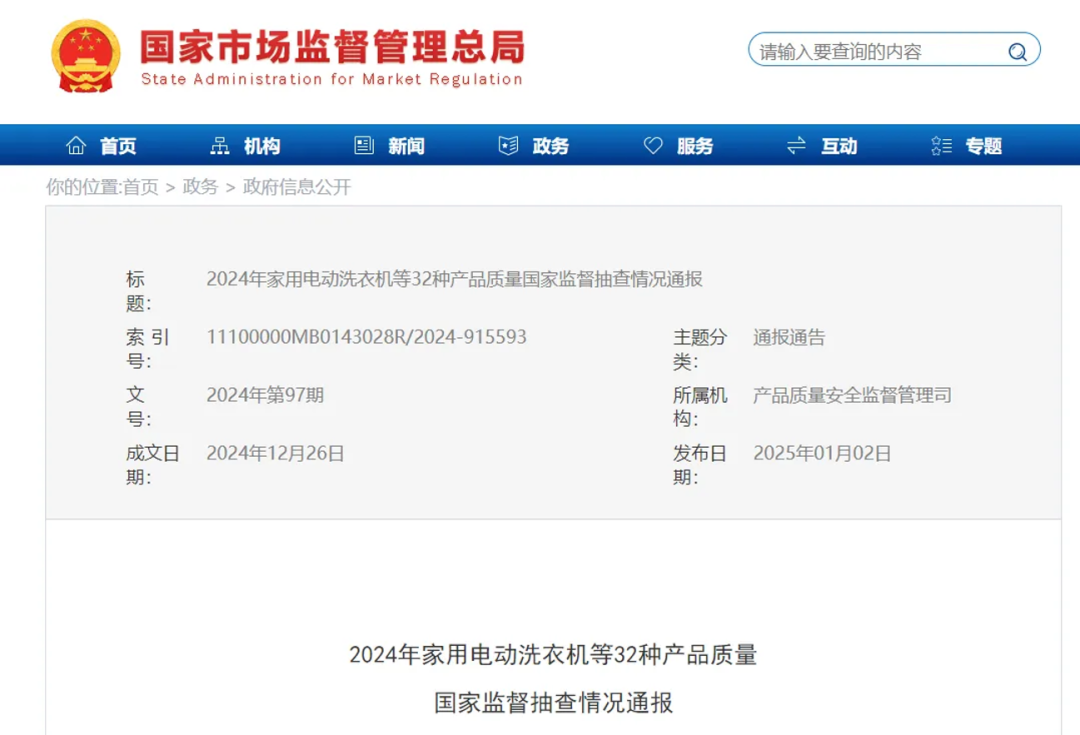The height and width of the screenshot is (735, 1080).
Task: Click the magnifier search icon
Action: (x=1017, y=52)
